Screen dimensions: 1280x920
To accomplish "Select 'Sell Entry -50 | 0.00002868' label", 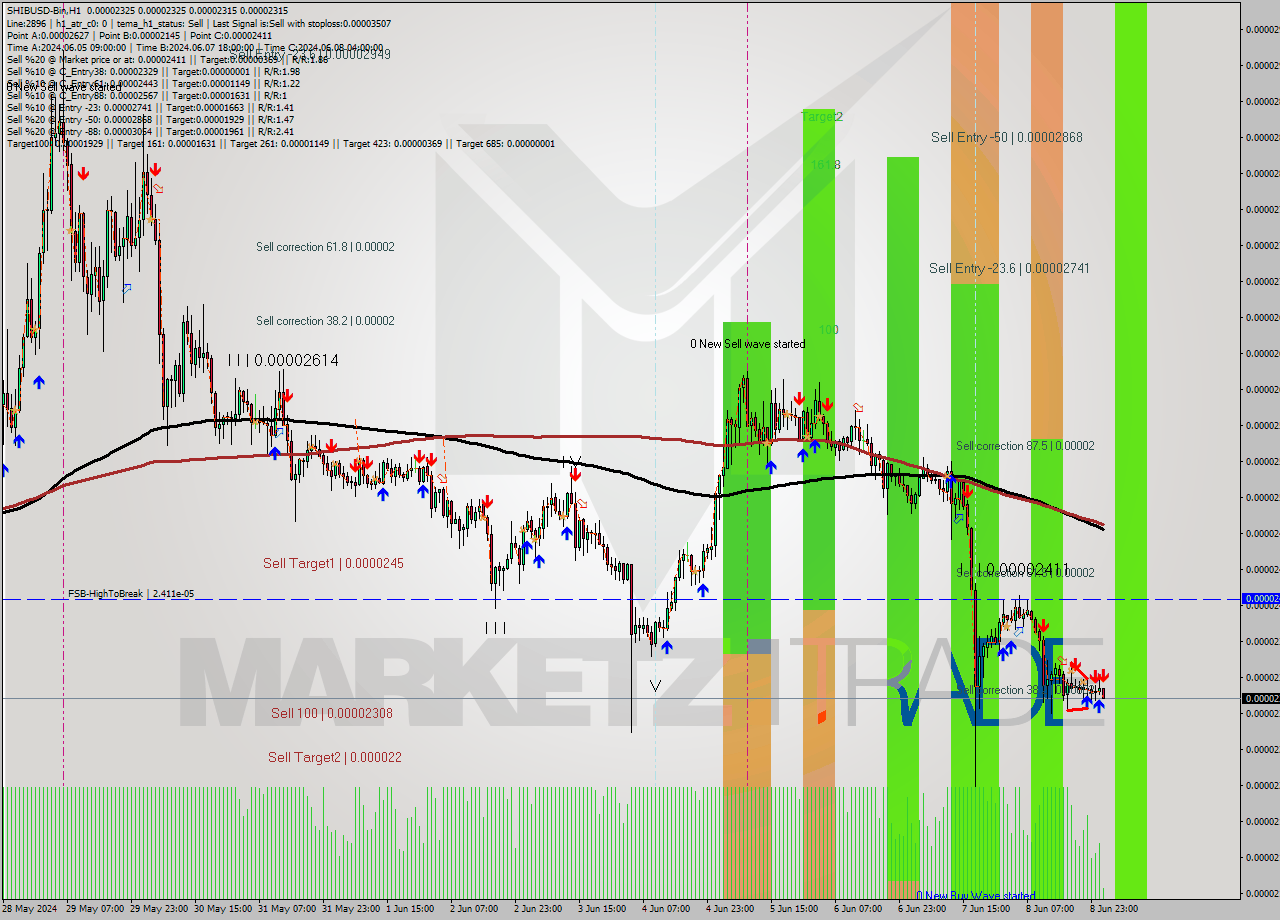I will (x=1006, y=137).
